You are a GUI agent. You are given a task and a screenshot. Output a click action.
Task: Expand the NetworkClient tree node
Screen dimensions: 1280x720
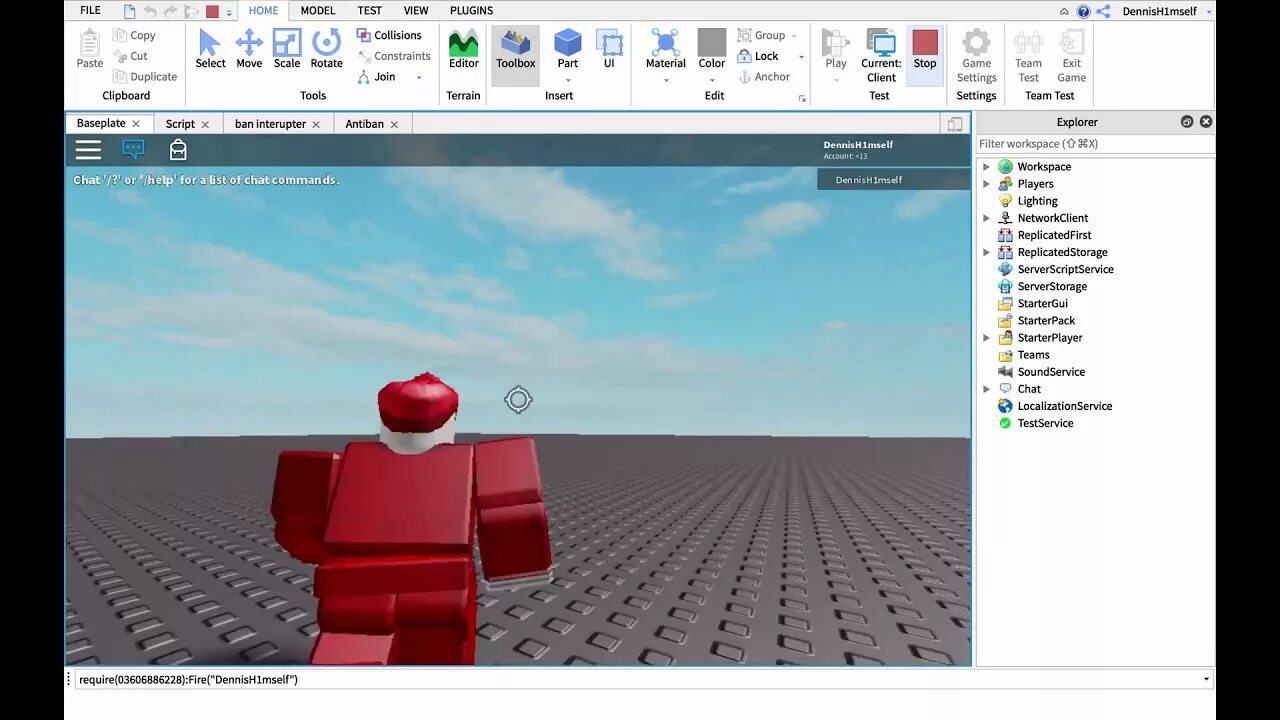[986, 218]
